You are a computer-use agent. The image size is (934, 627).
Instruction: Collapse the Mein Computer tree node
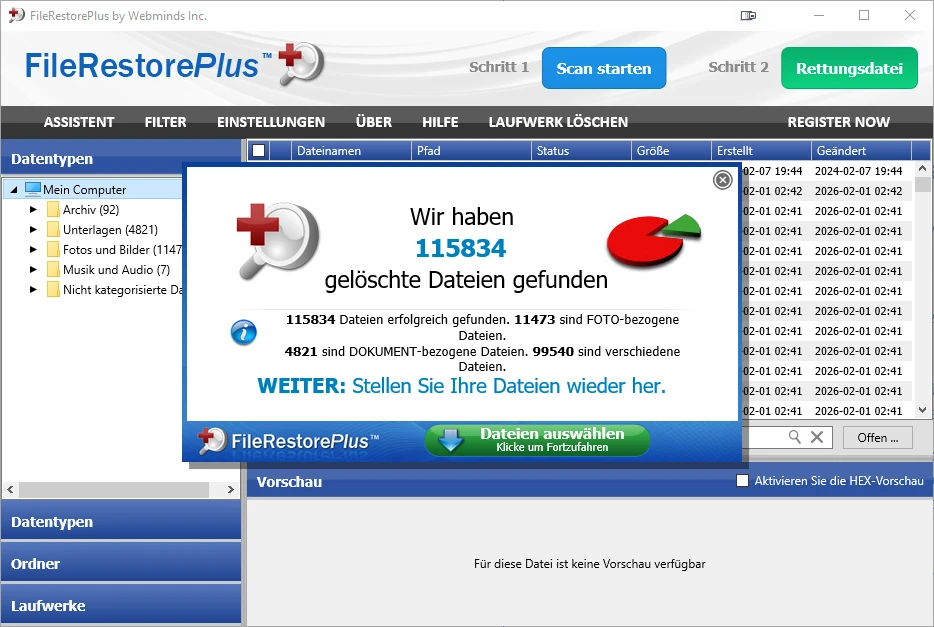[x=14, y=190]
